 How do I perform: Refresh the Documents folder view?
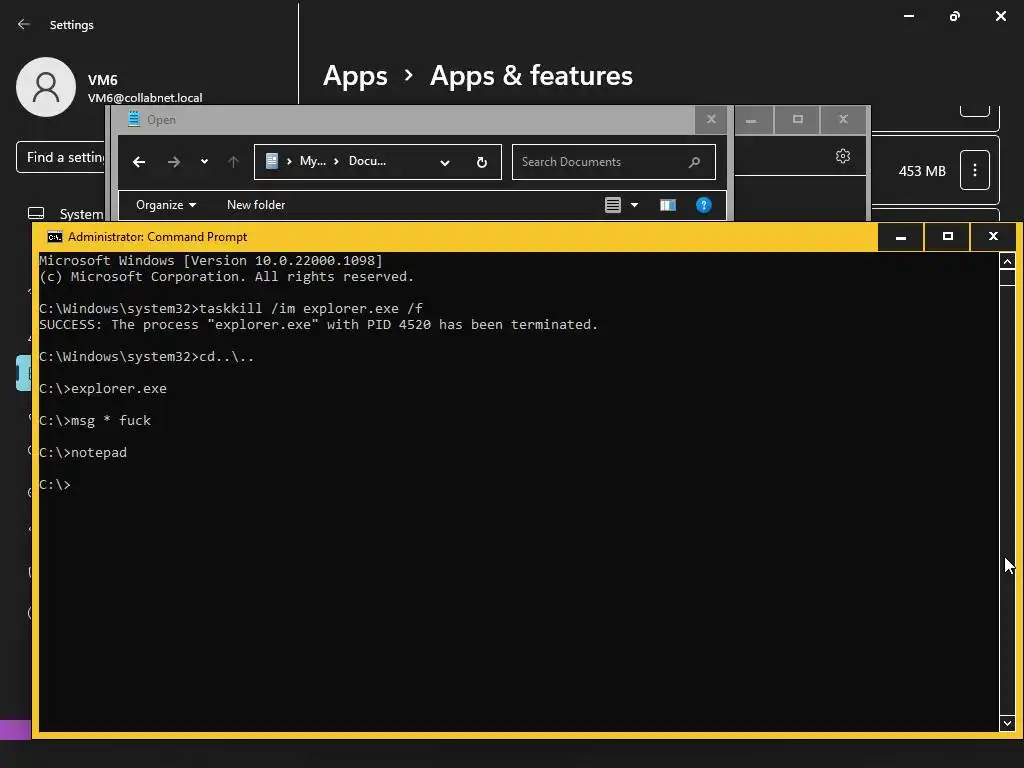[x=482, y=163]
